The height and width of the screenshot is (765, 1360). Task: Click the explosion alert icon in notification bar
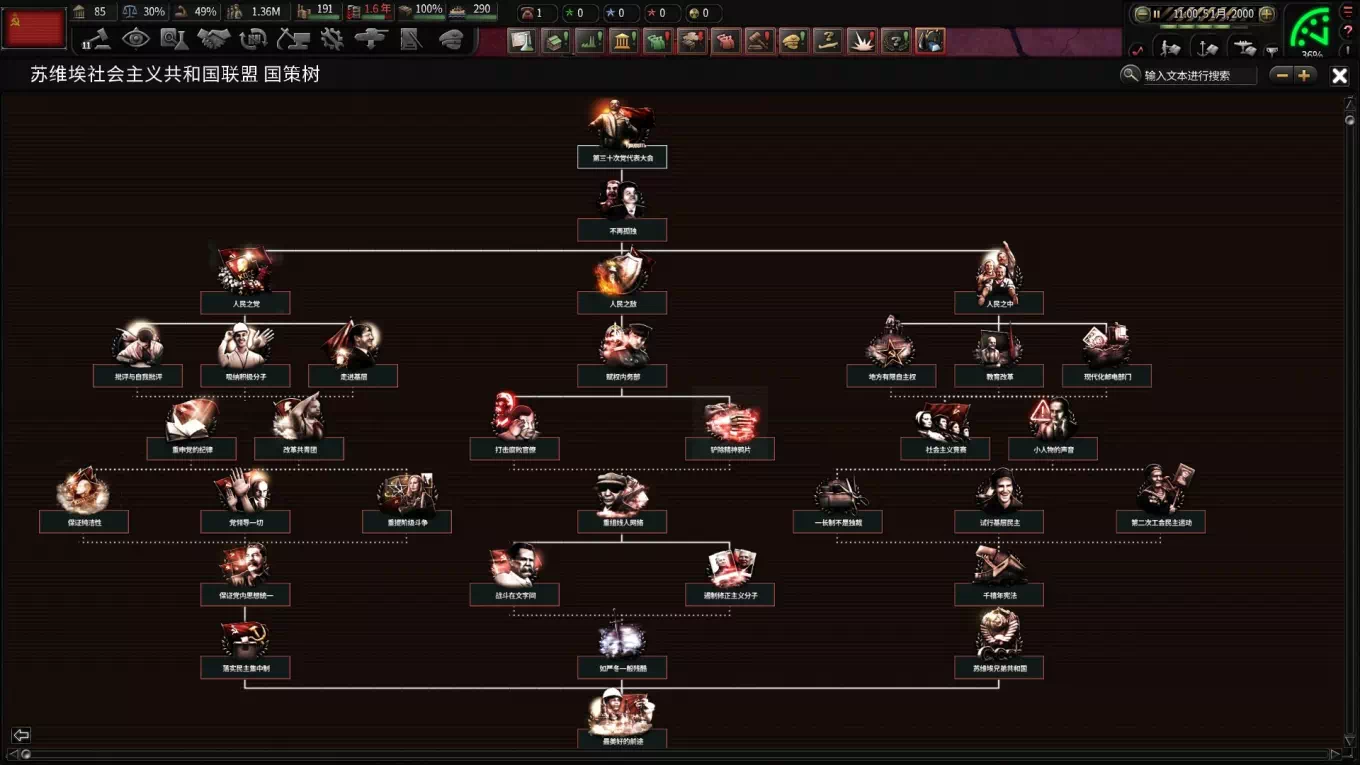tap(862, 40)
